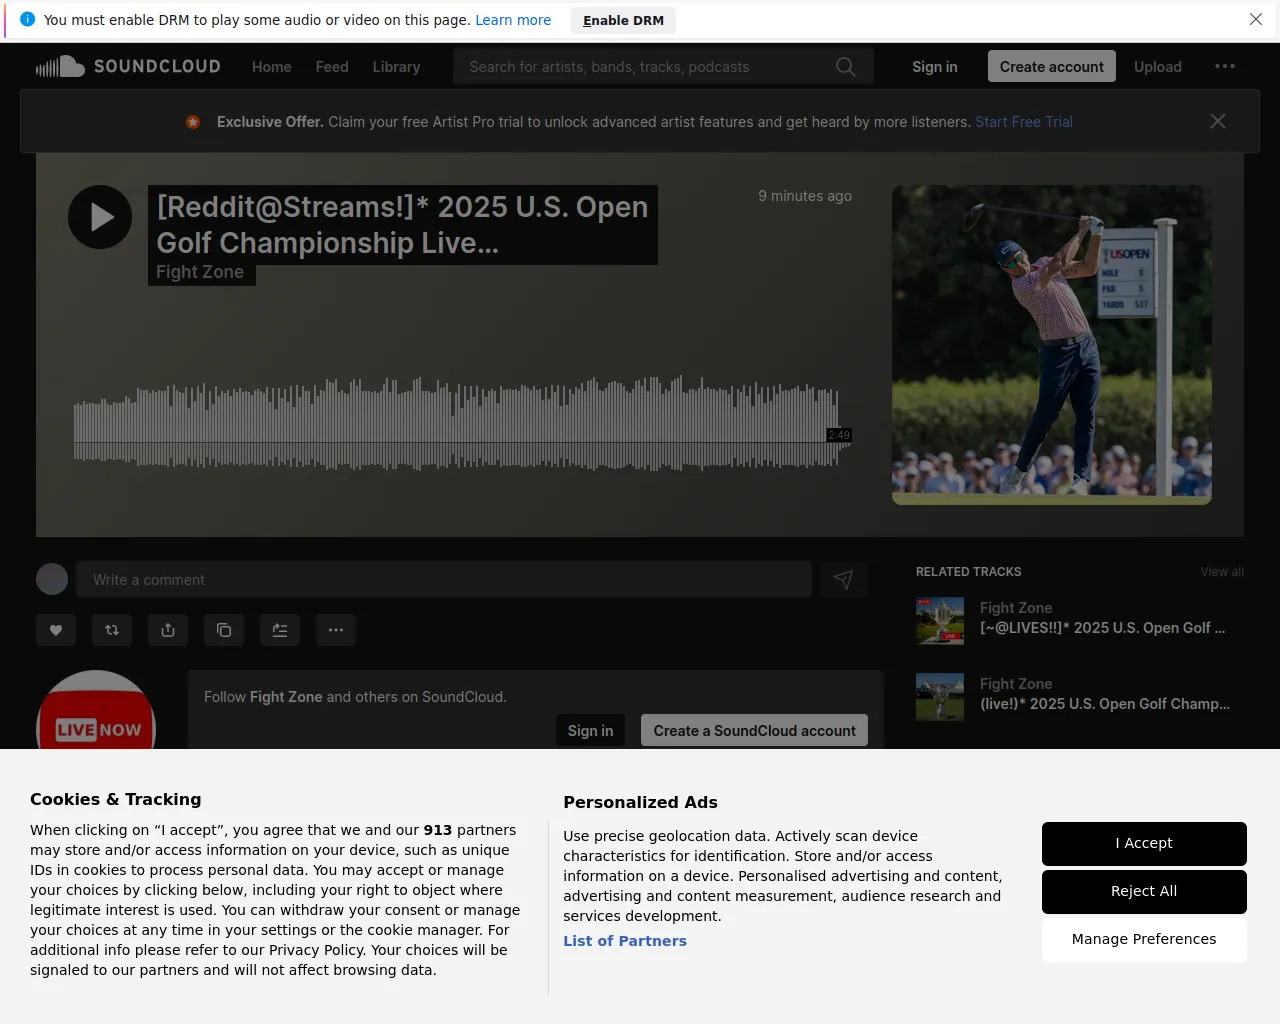
Task: Open [~@LIVES!!]* 2025 U.S. Open Golf track
Action: (1102, 628)
